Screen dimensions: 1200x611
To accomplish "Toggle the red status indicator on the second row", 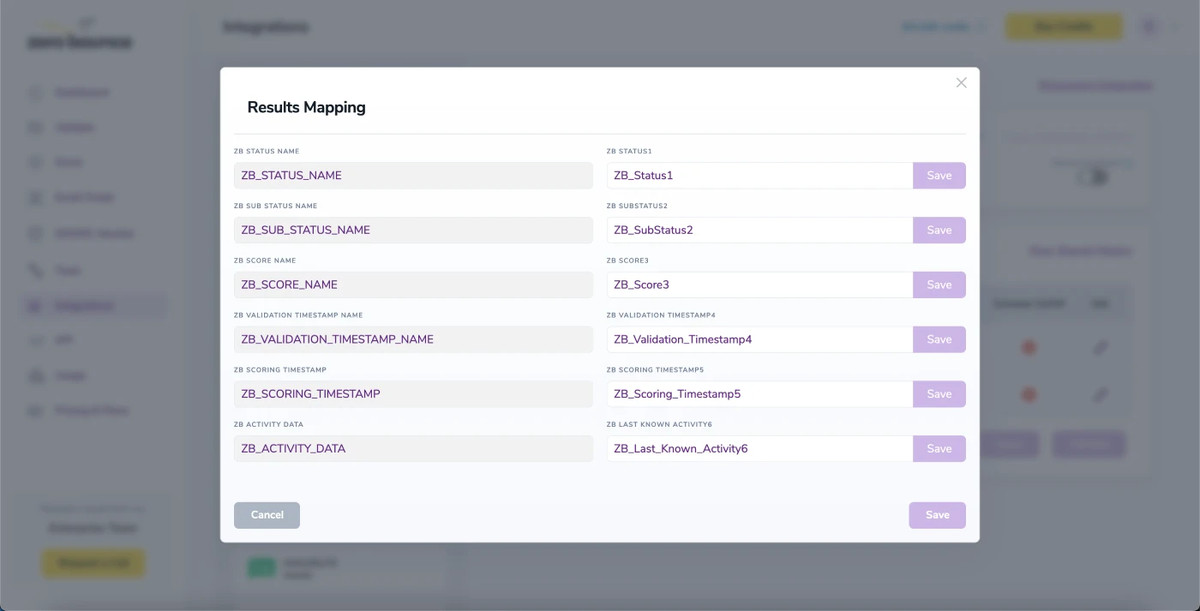I will [1030, 394].
